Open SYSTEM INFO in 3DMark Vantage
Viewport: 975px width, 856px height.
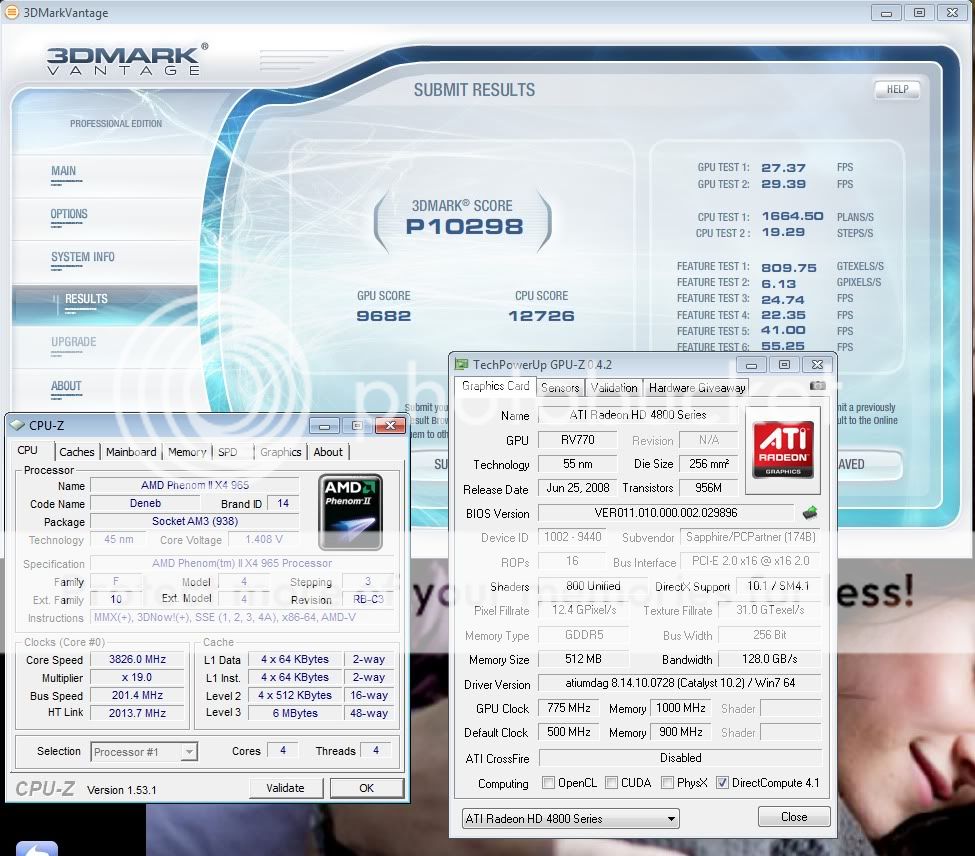tap(83, 257)
